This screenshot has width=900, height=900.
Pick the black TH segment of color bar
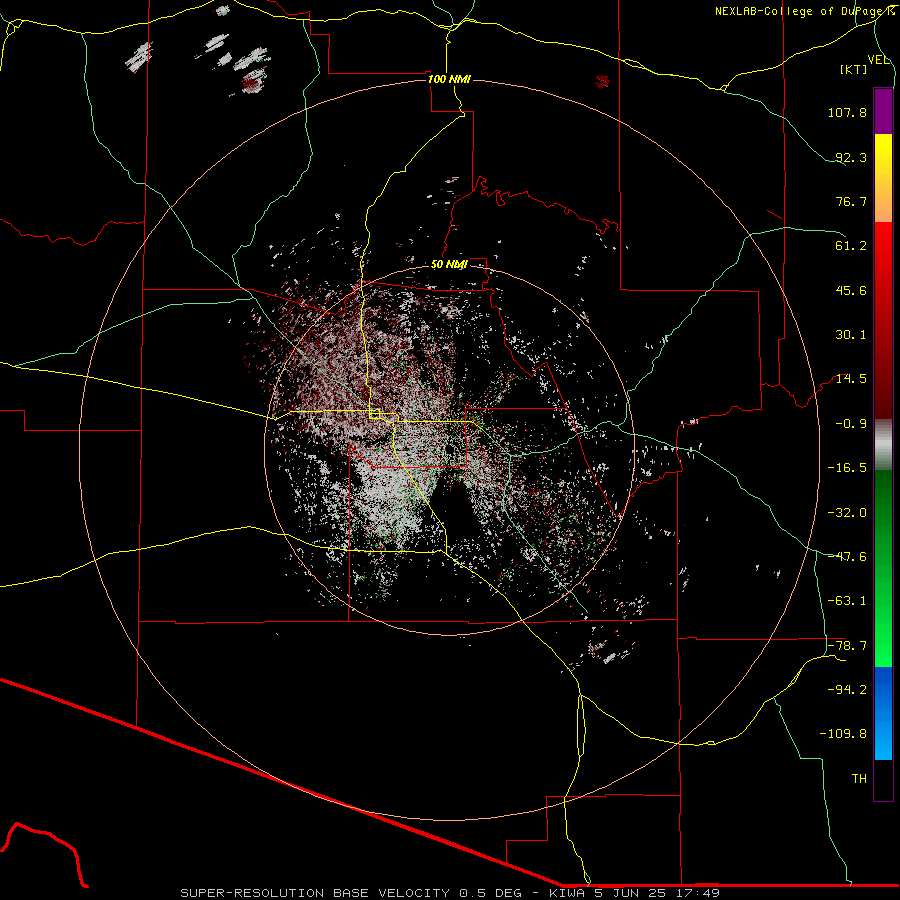(x=883, y=779)
